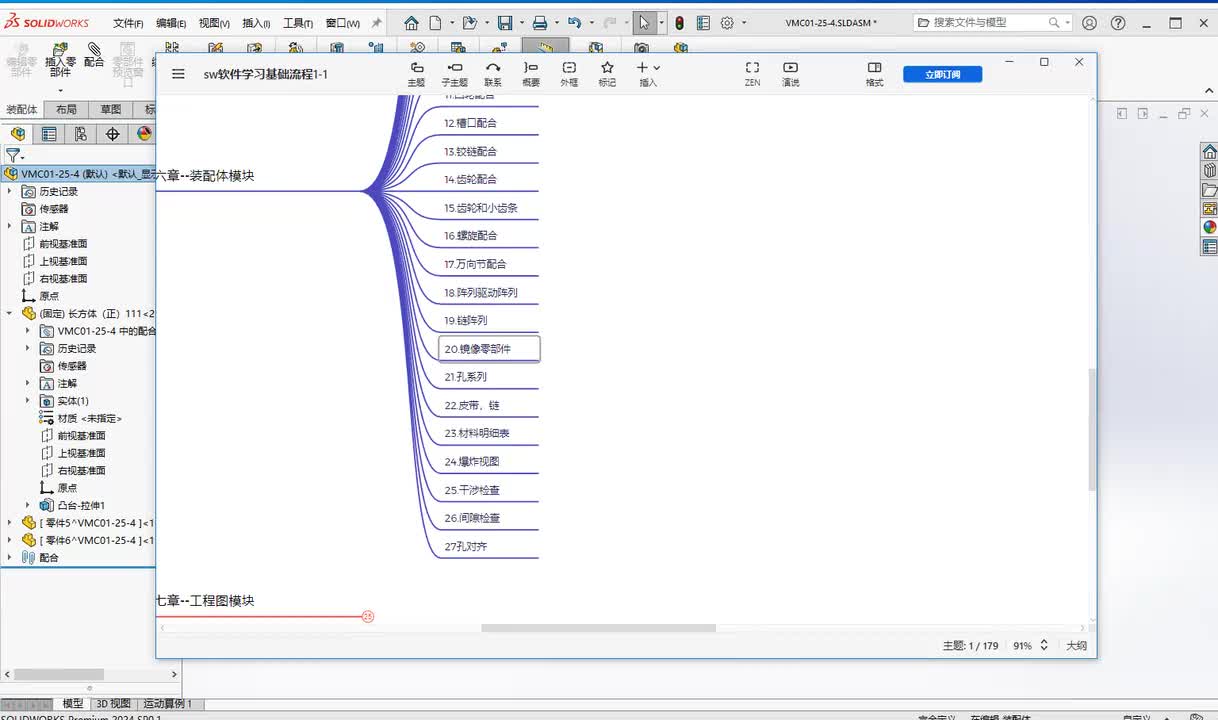This screenshot has width=1218, height=720.
Task: Print the document with the Print icon
Action: point(540,23)
